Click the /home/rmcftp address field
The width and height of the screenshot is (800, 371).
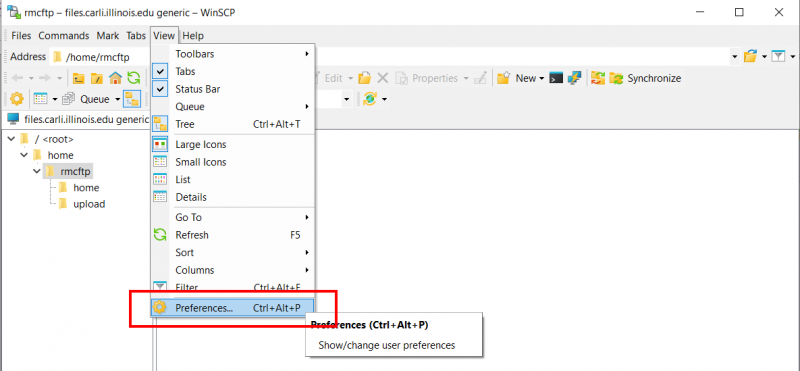[x=390, y=57]
